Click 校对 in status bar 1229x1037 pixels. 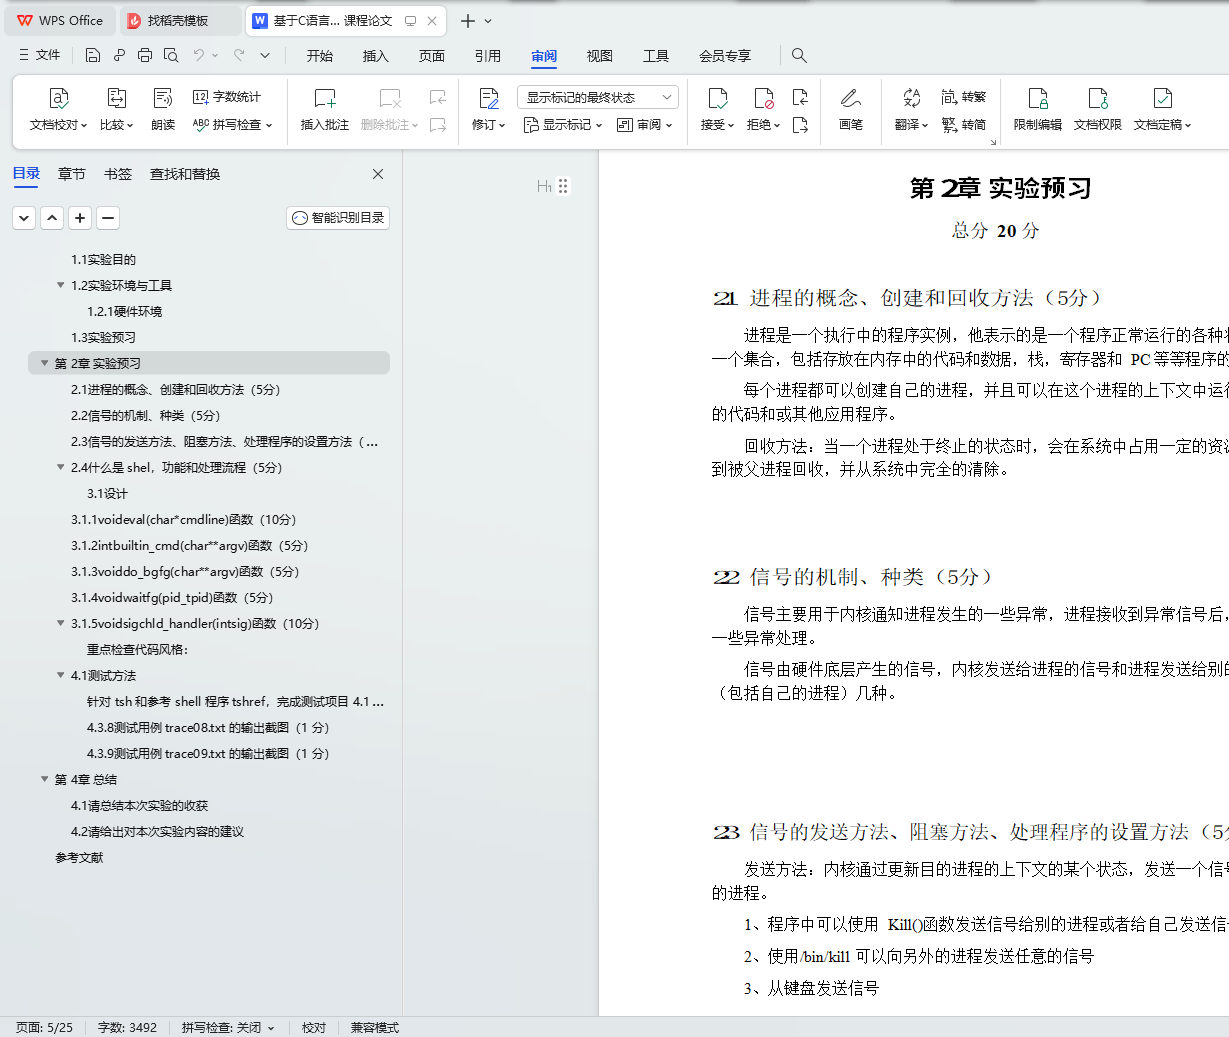tap(314, 1027)
